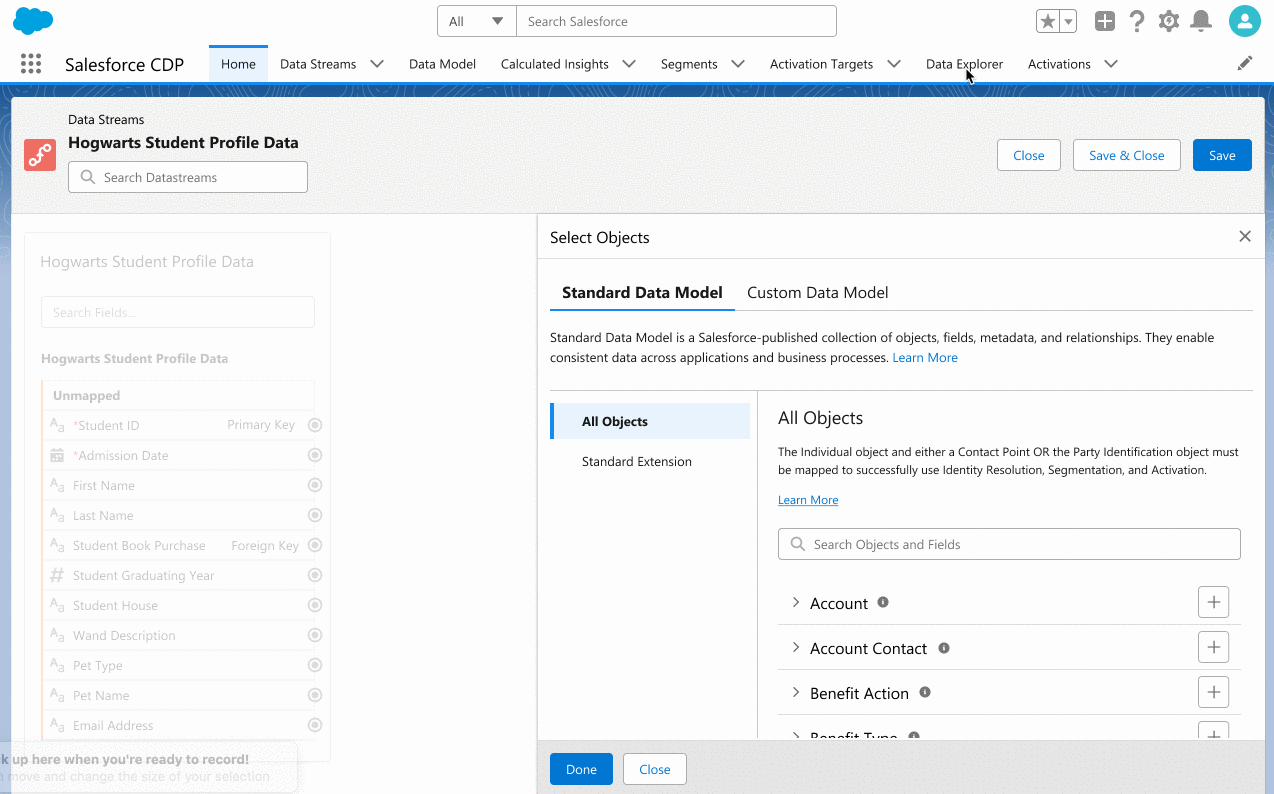Expand the Account Contact object row
The height and width of the screenshot is (794, 1274).
point(796,647)
